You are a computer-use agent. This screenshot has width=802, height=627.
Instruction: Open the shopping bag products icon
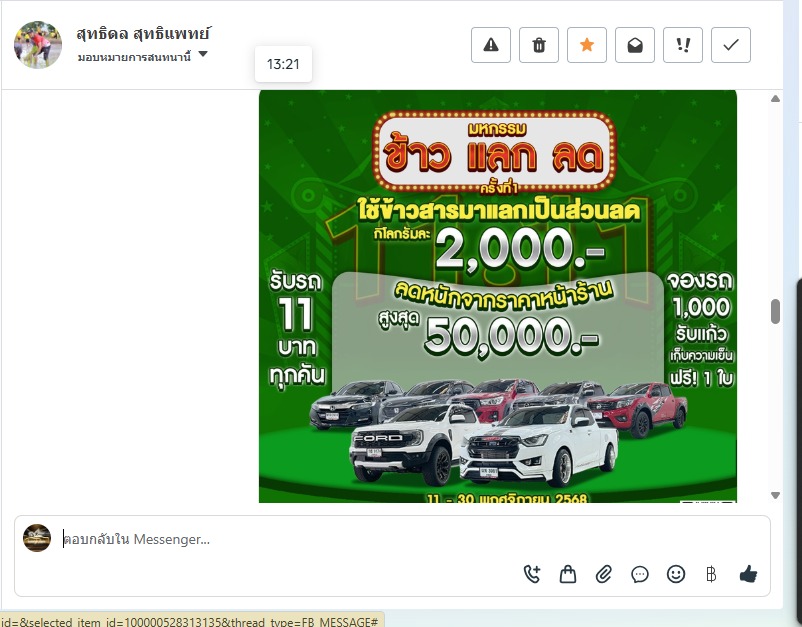pyautogui.click(x=568, y=574)
